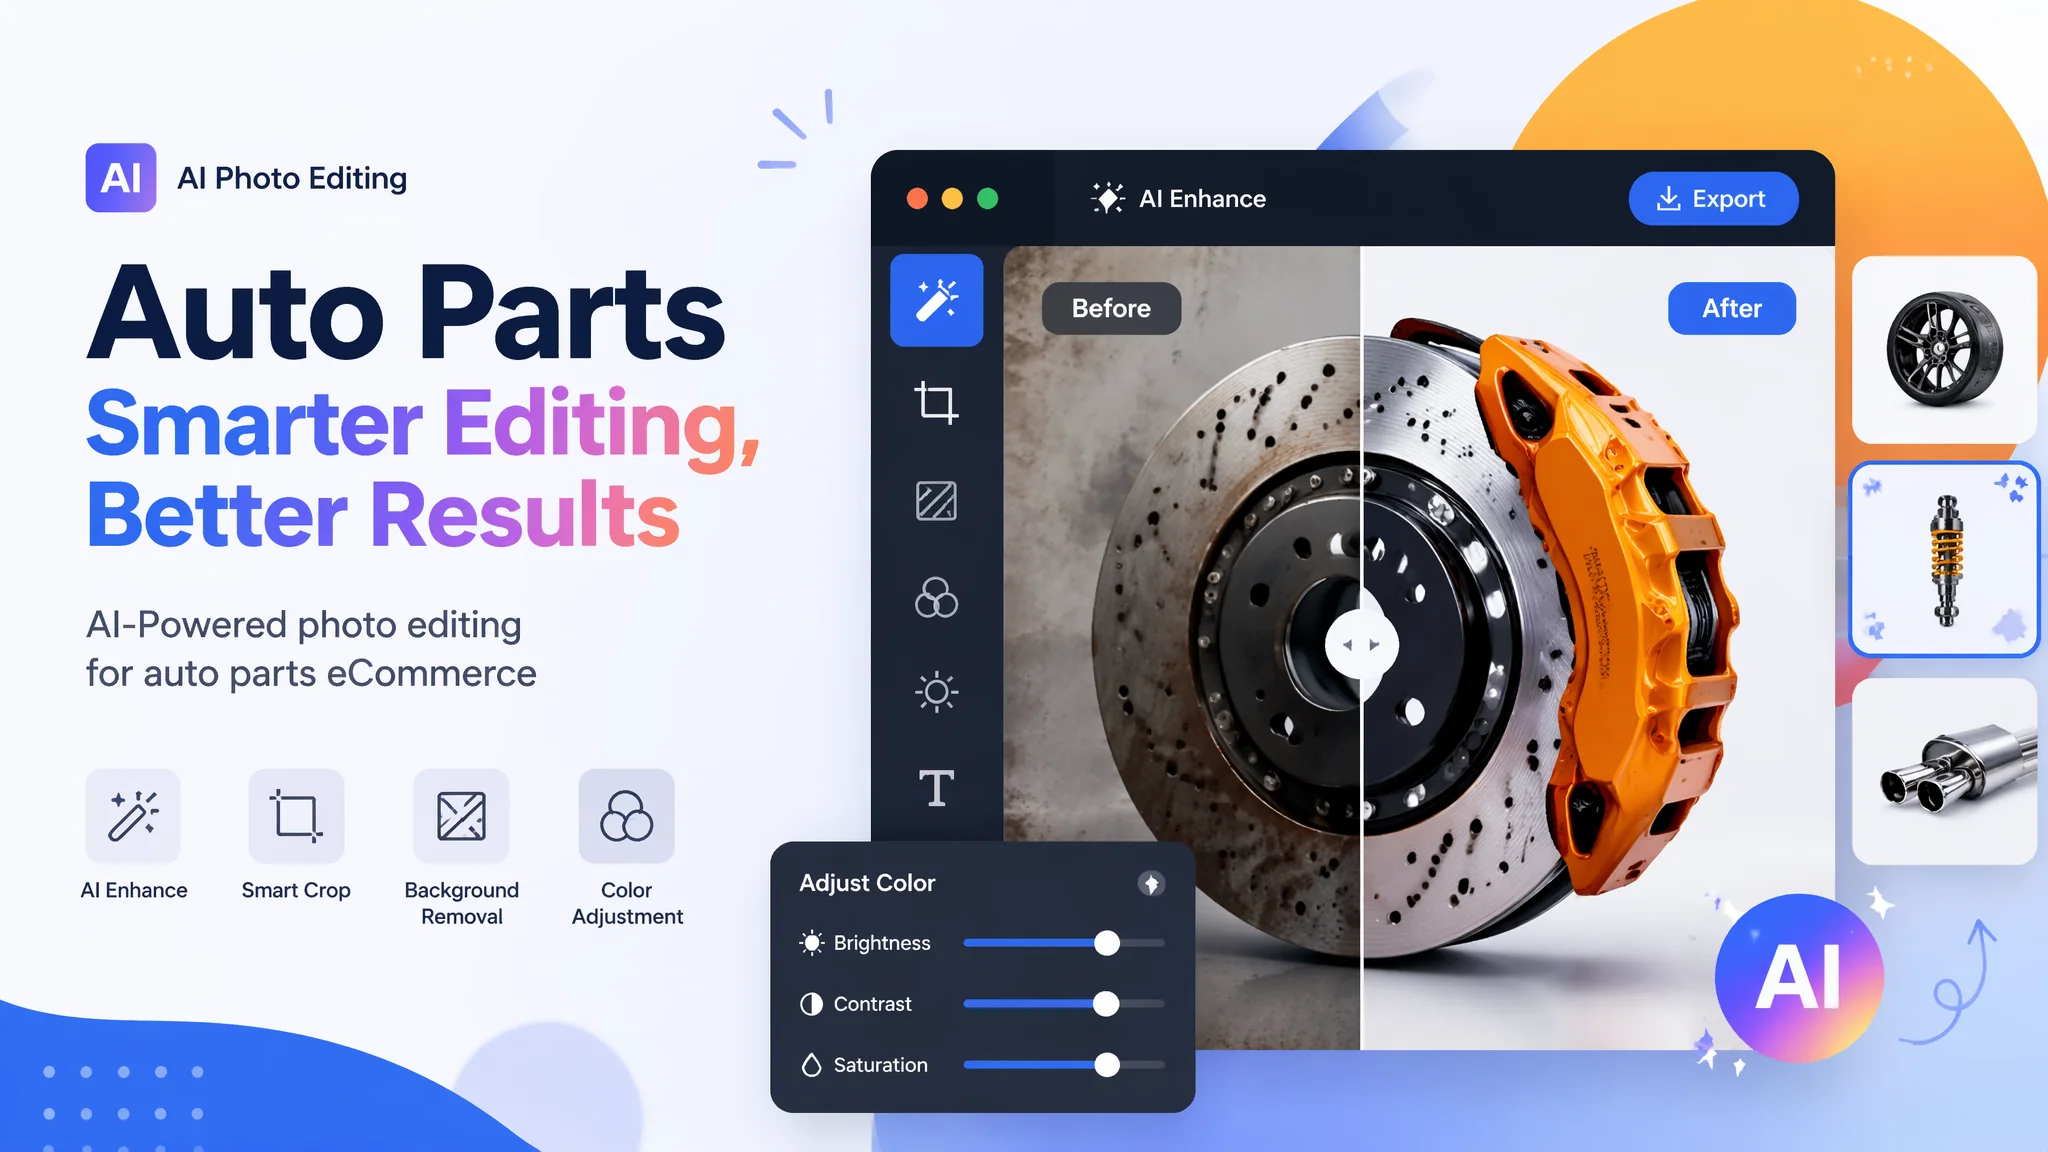Click the Saturation droplet icon
Image resolution: width=2048 pixels, height=1152 pixels.
pyautogui.click(x=812, y=1065)
